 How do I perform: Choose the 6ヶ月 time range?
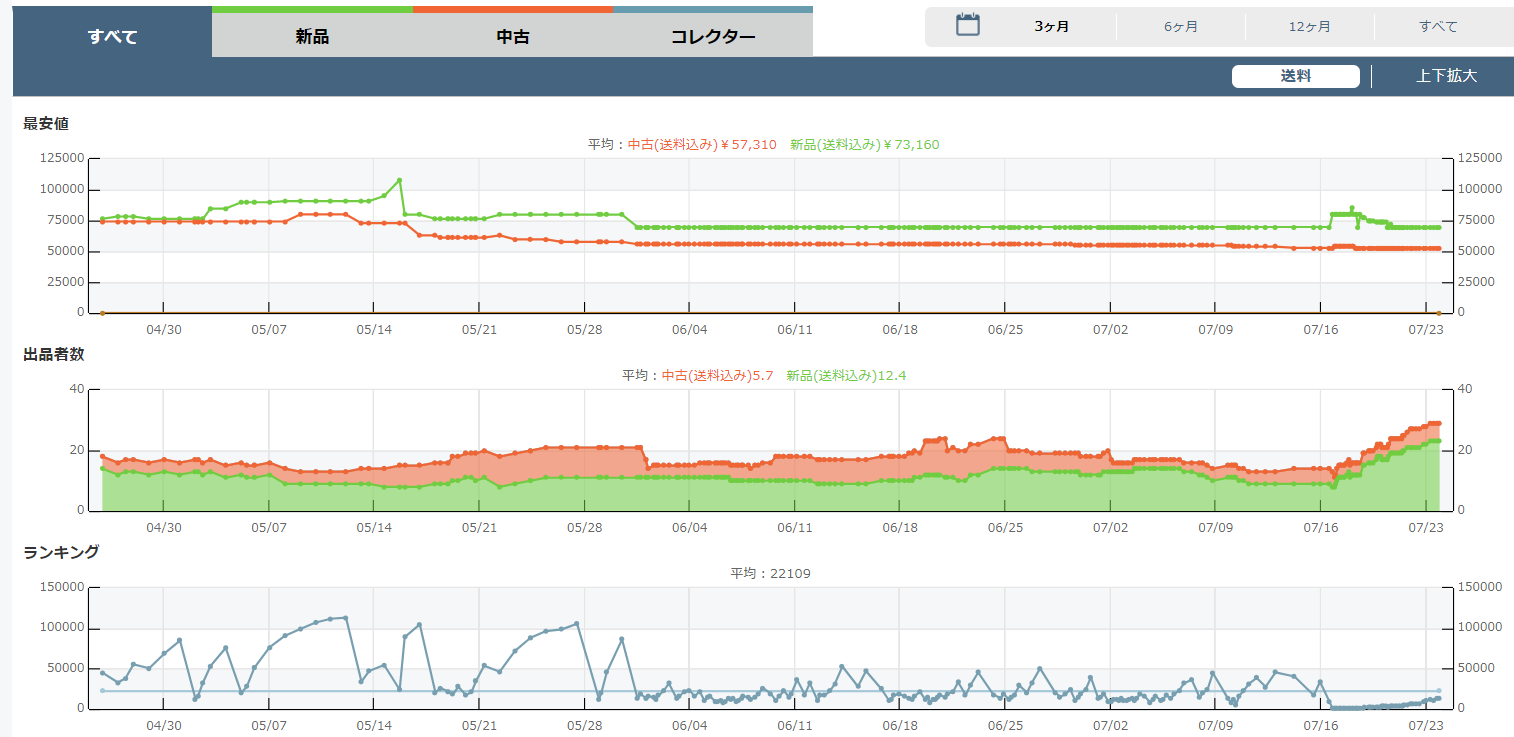1181,27
